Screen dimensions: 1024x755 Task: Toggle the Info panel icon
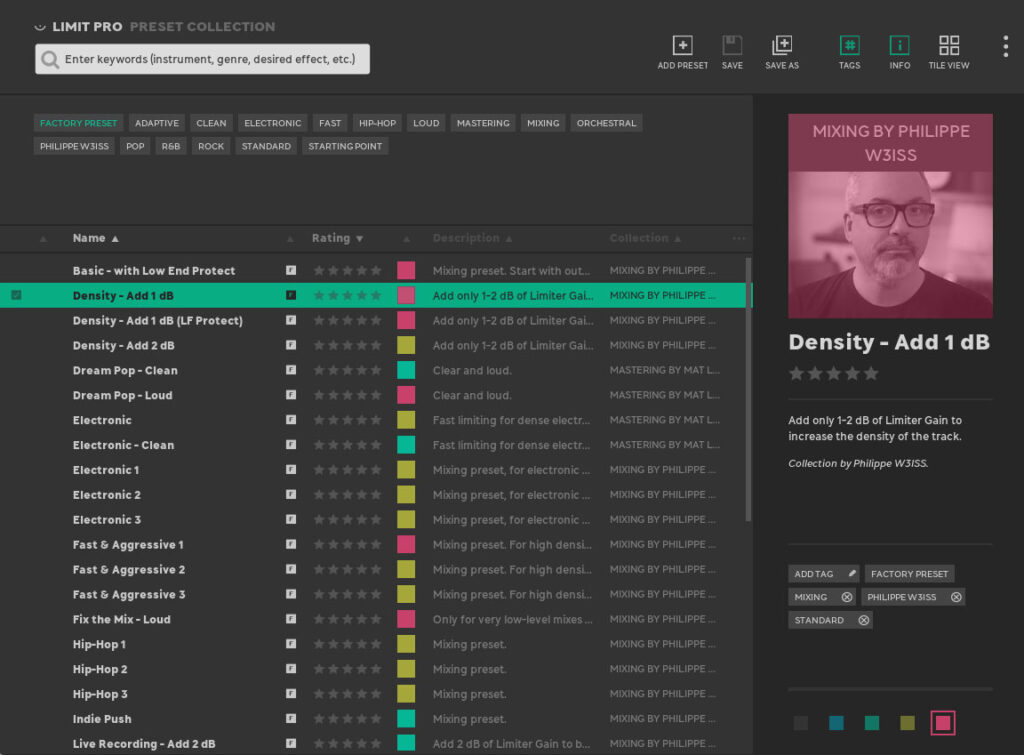click(x=899, y=45)
